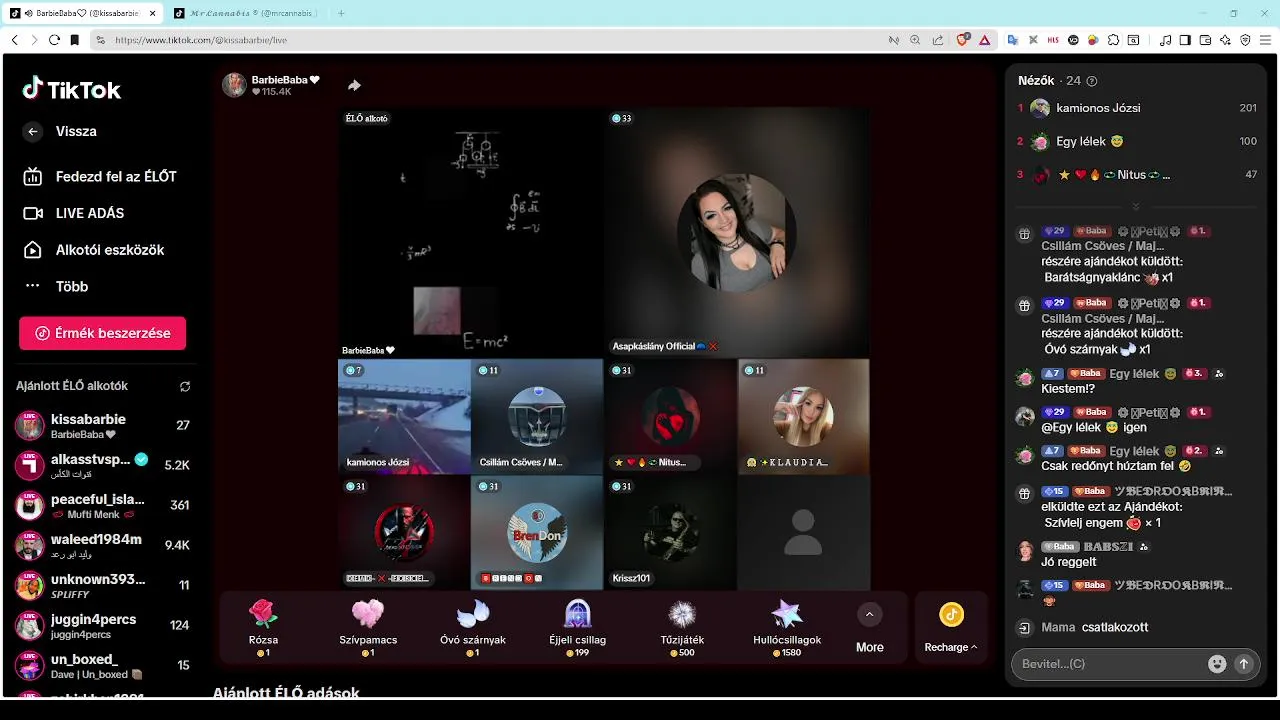The width and height of the screenshot is (1280, 720).
Task: Select BrenDon guest tile
Action: tap(537, 533)
